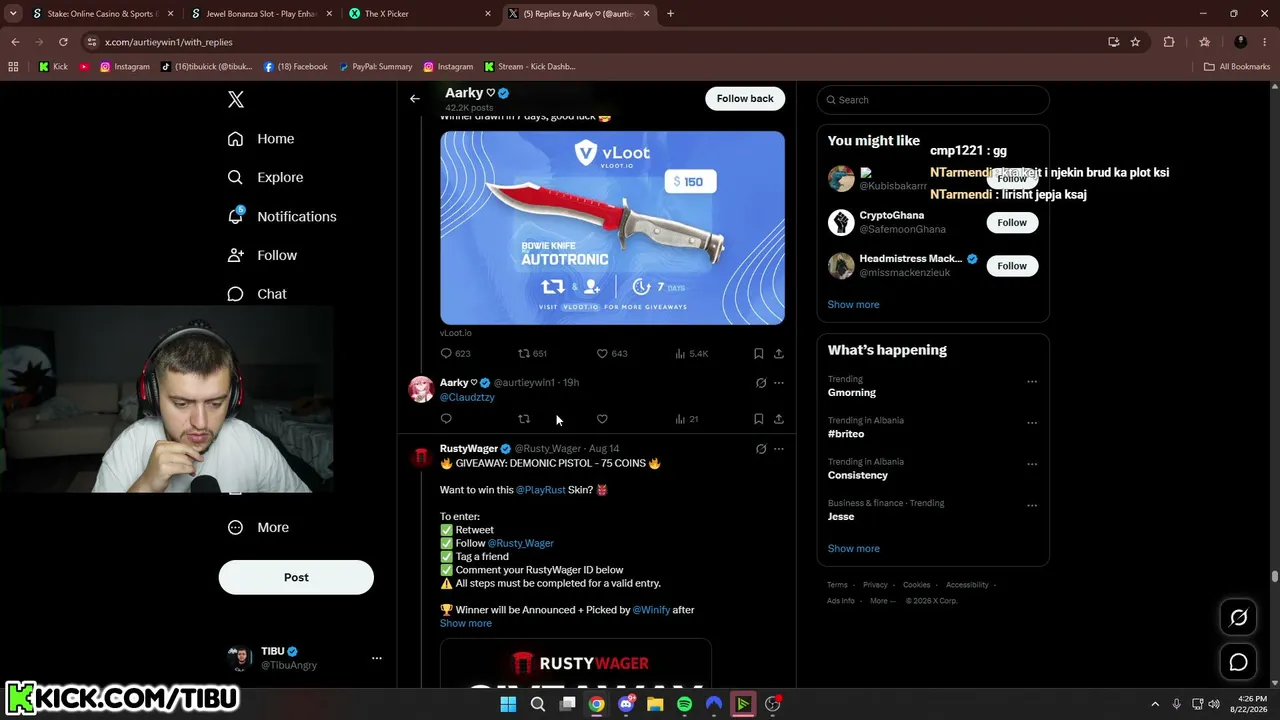Open the browser Extensions puzzle icon
This screenshot has height=720, width=1280.
pyautogui.click(x=1169, y=42)
